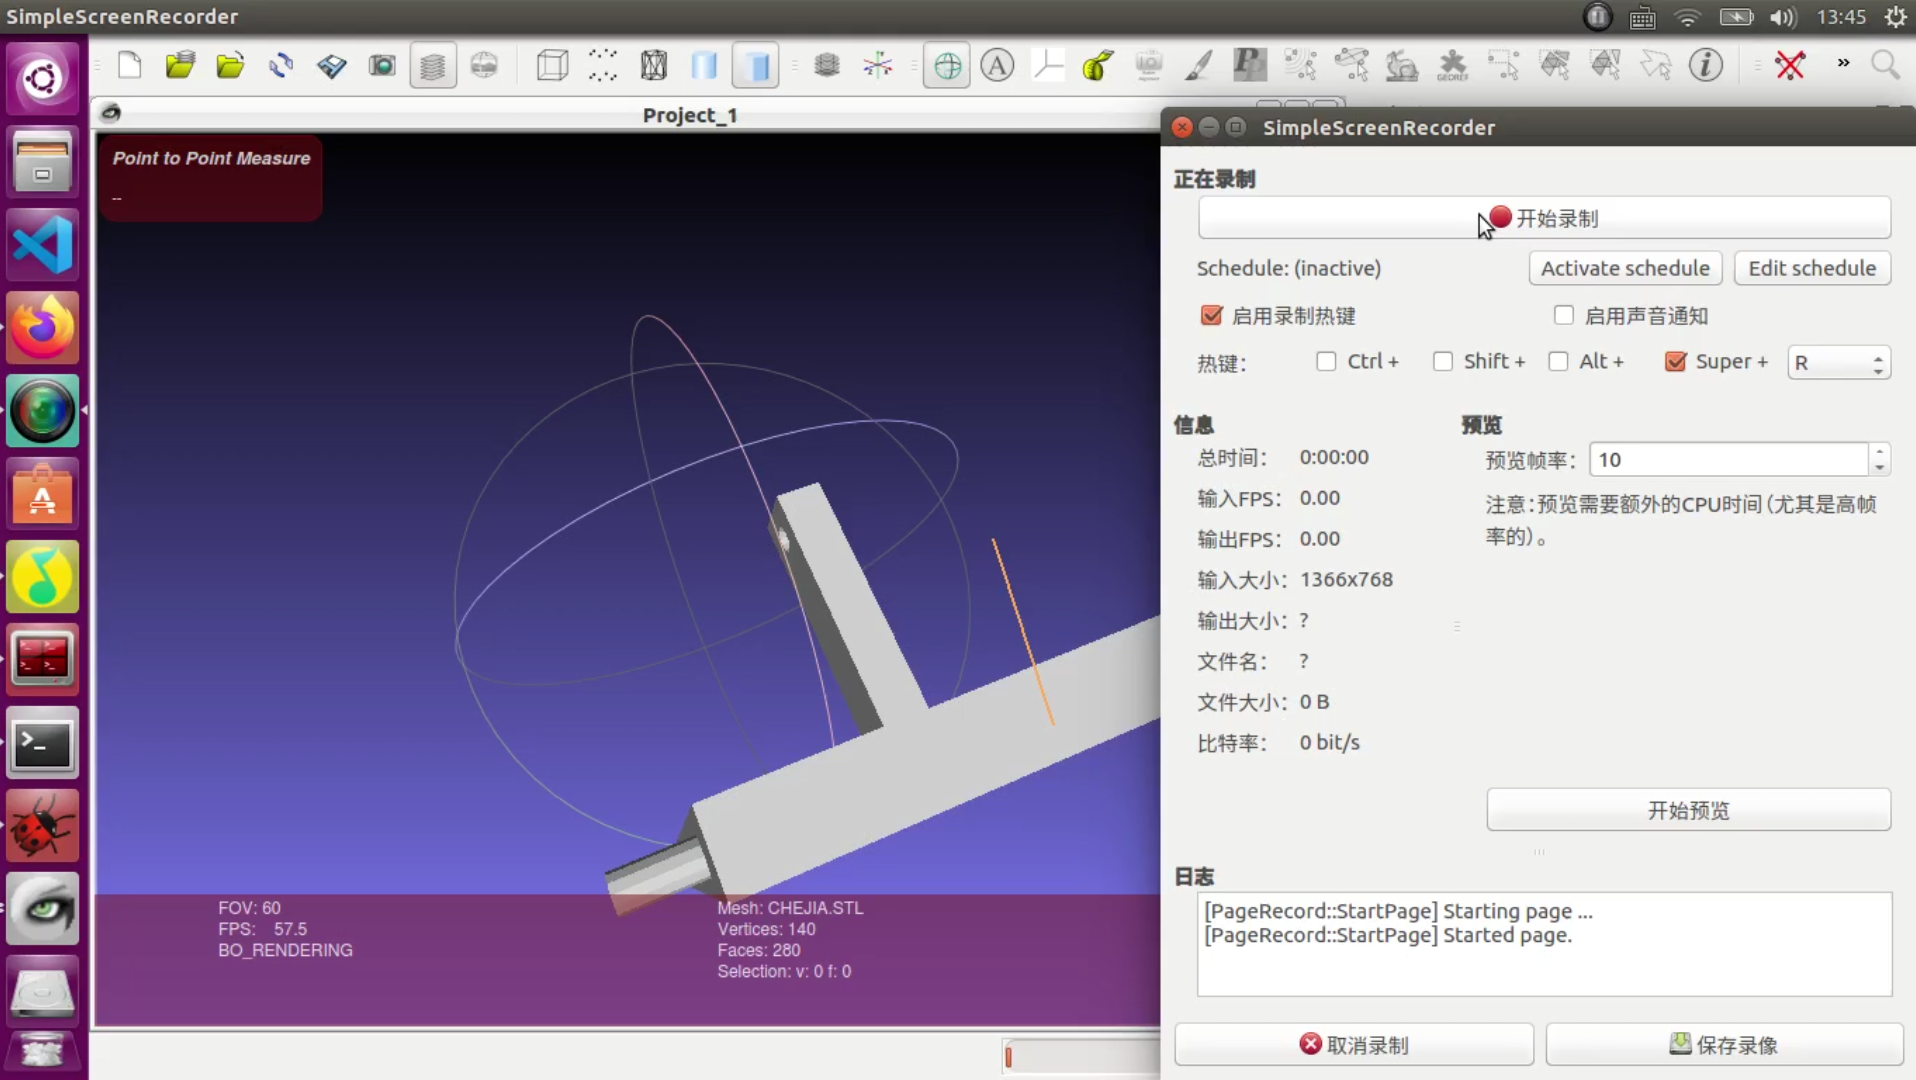Activate the GEOREF tool
The height and width of the screenshot is (1080, 1916).
(1453, 65)
